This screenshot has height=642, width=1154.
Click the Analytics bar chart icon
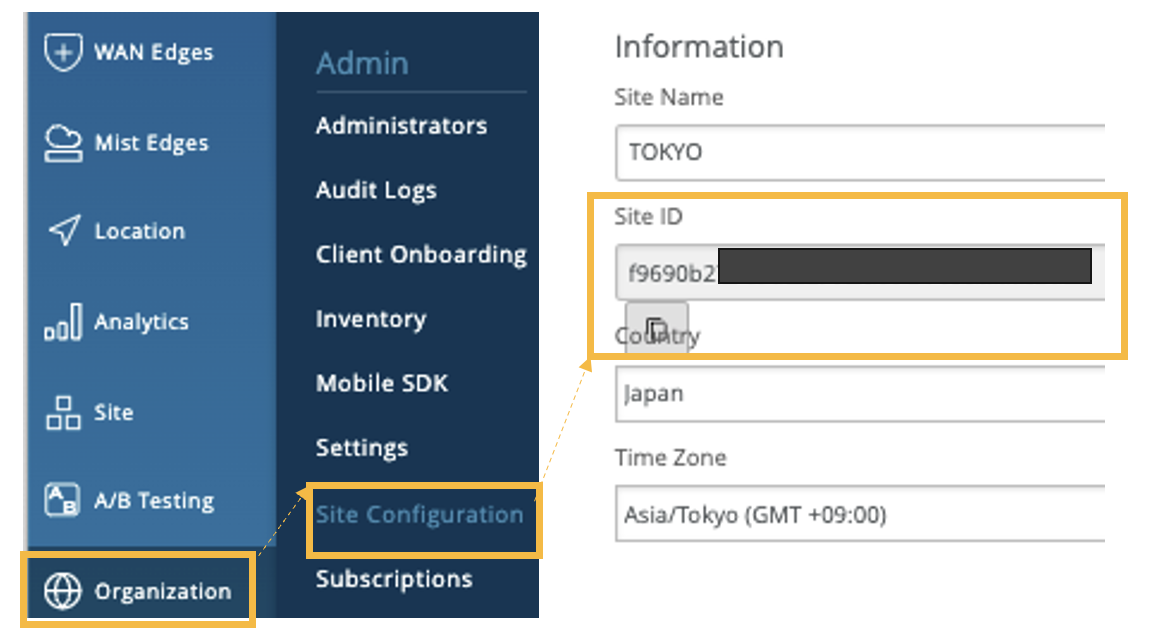pos(63,323)
